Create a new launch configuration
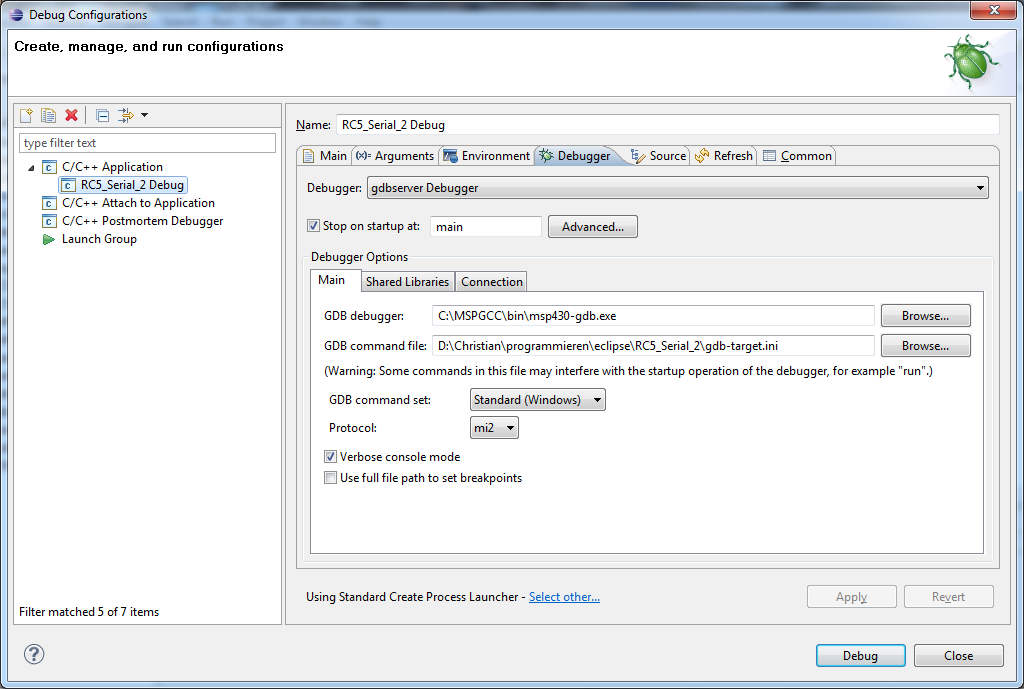 [x=25, y=115]
